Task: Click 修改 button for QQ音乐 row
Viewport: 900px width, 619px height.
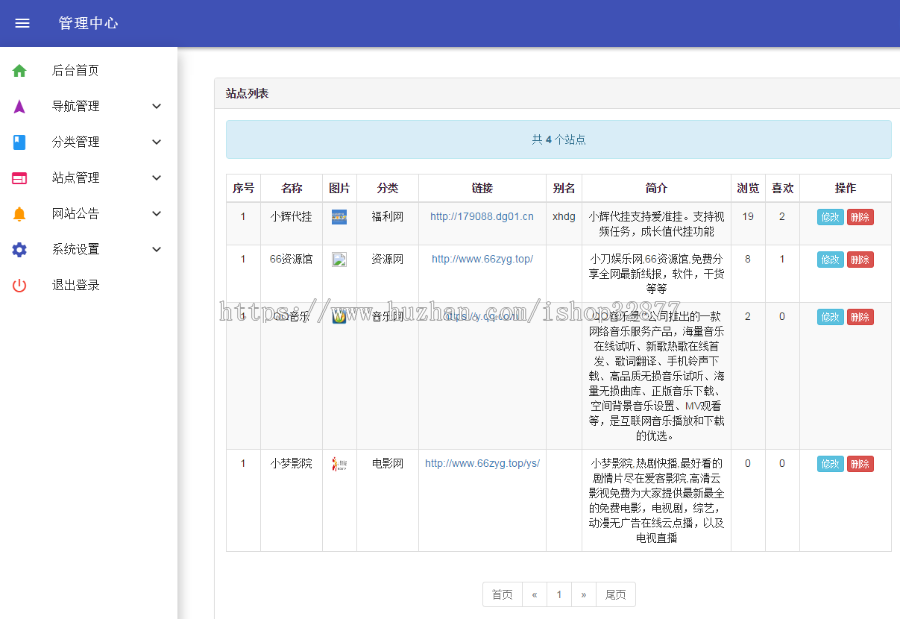Action: click(830, 317)
